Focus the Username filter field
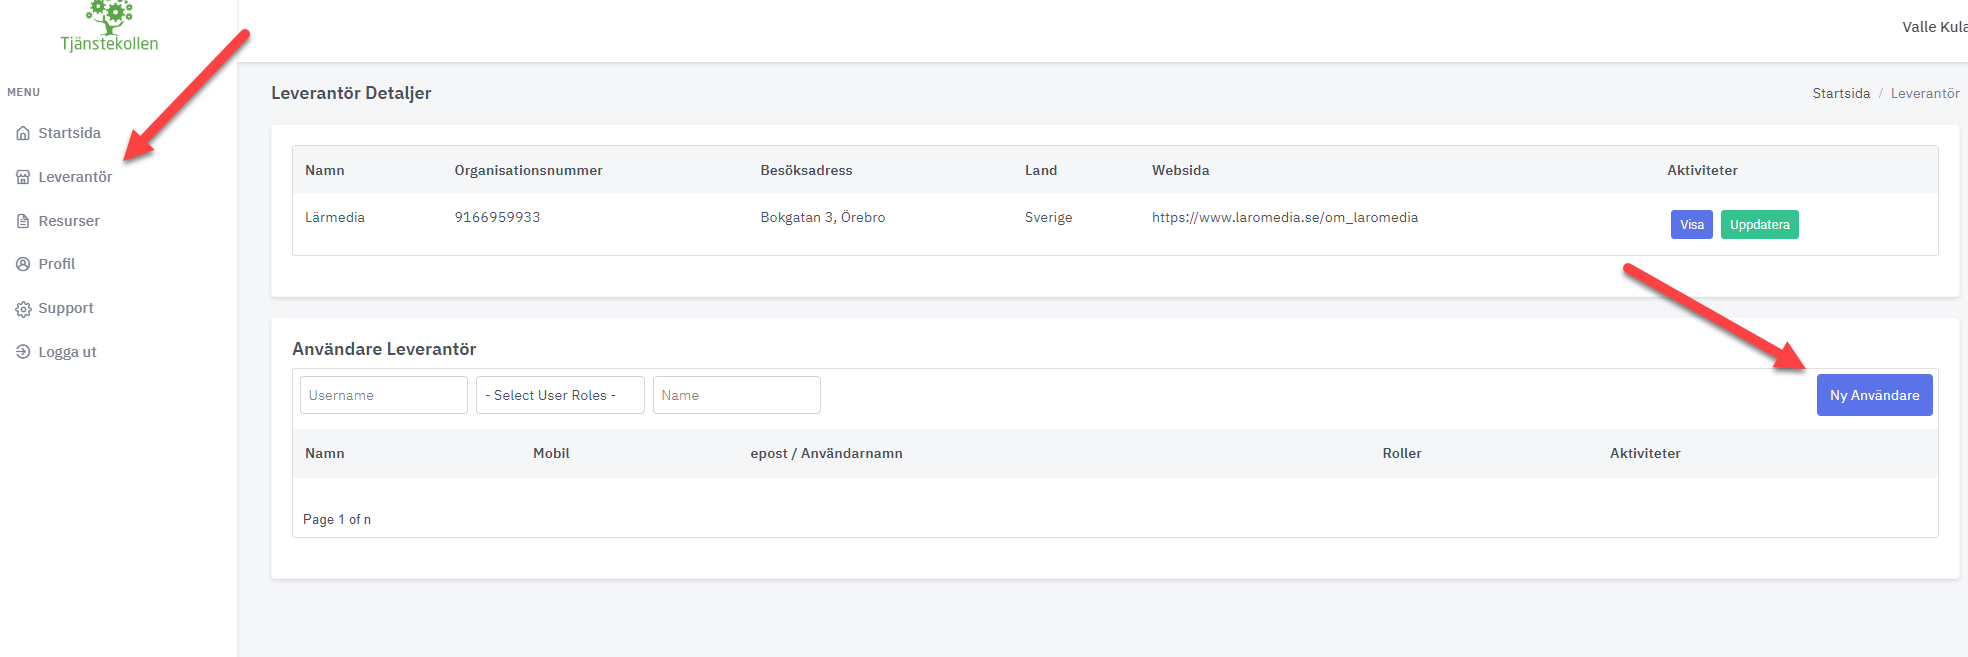Image resolution: width=1968 pixels, height=657 pixels. [x=384, y=395]
